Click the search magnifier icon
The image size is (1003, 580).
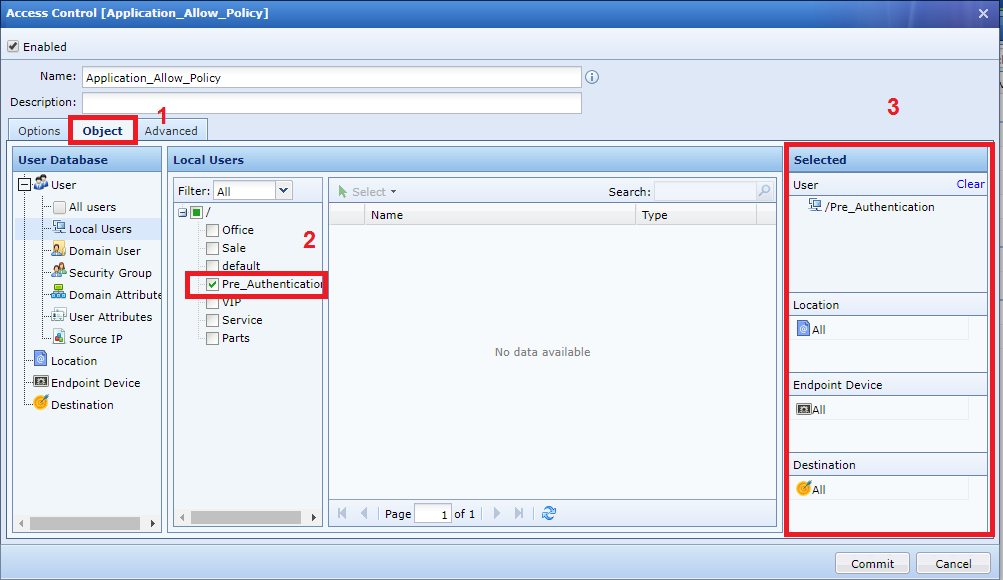(764, 191)
